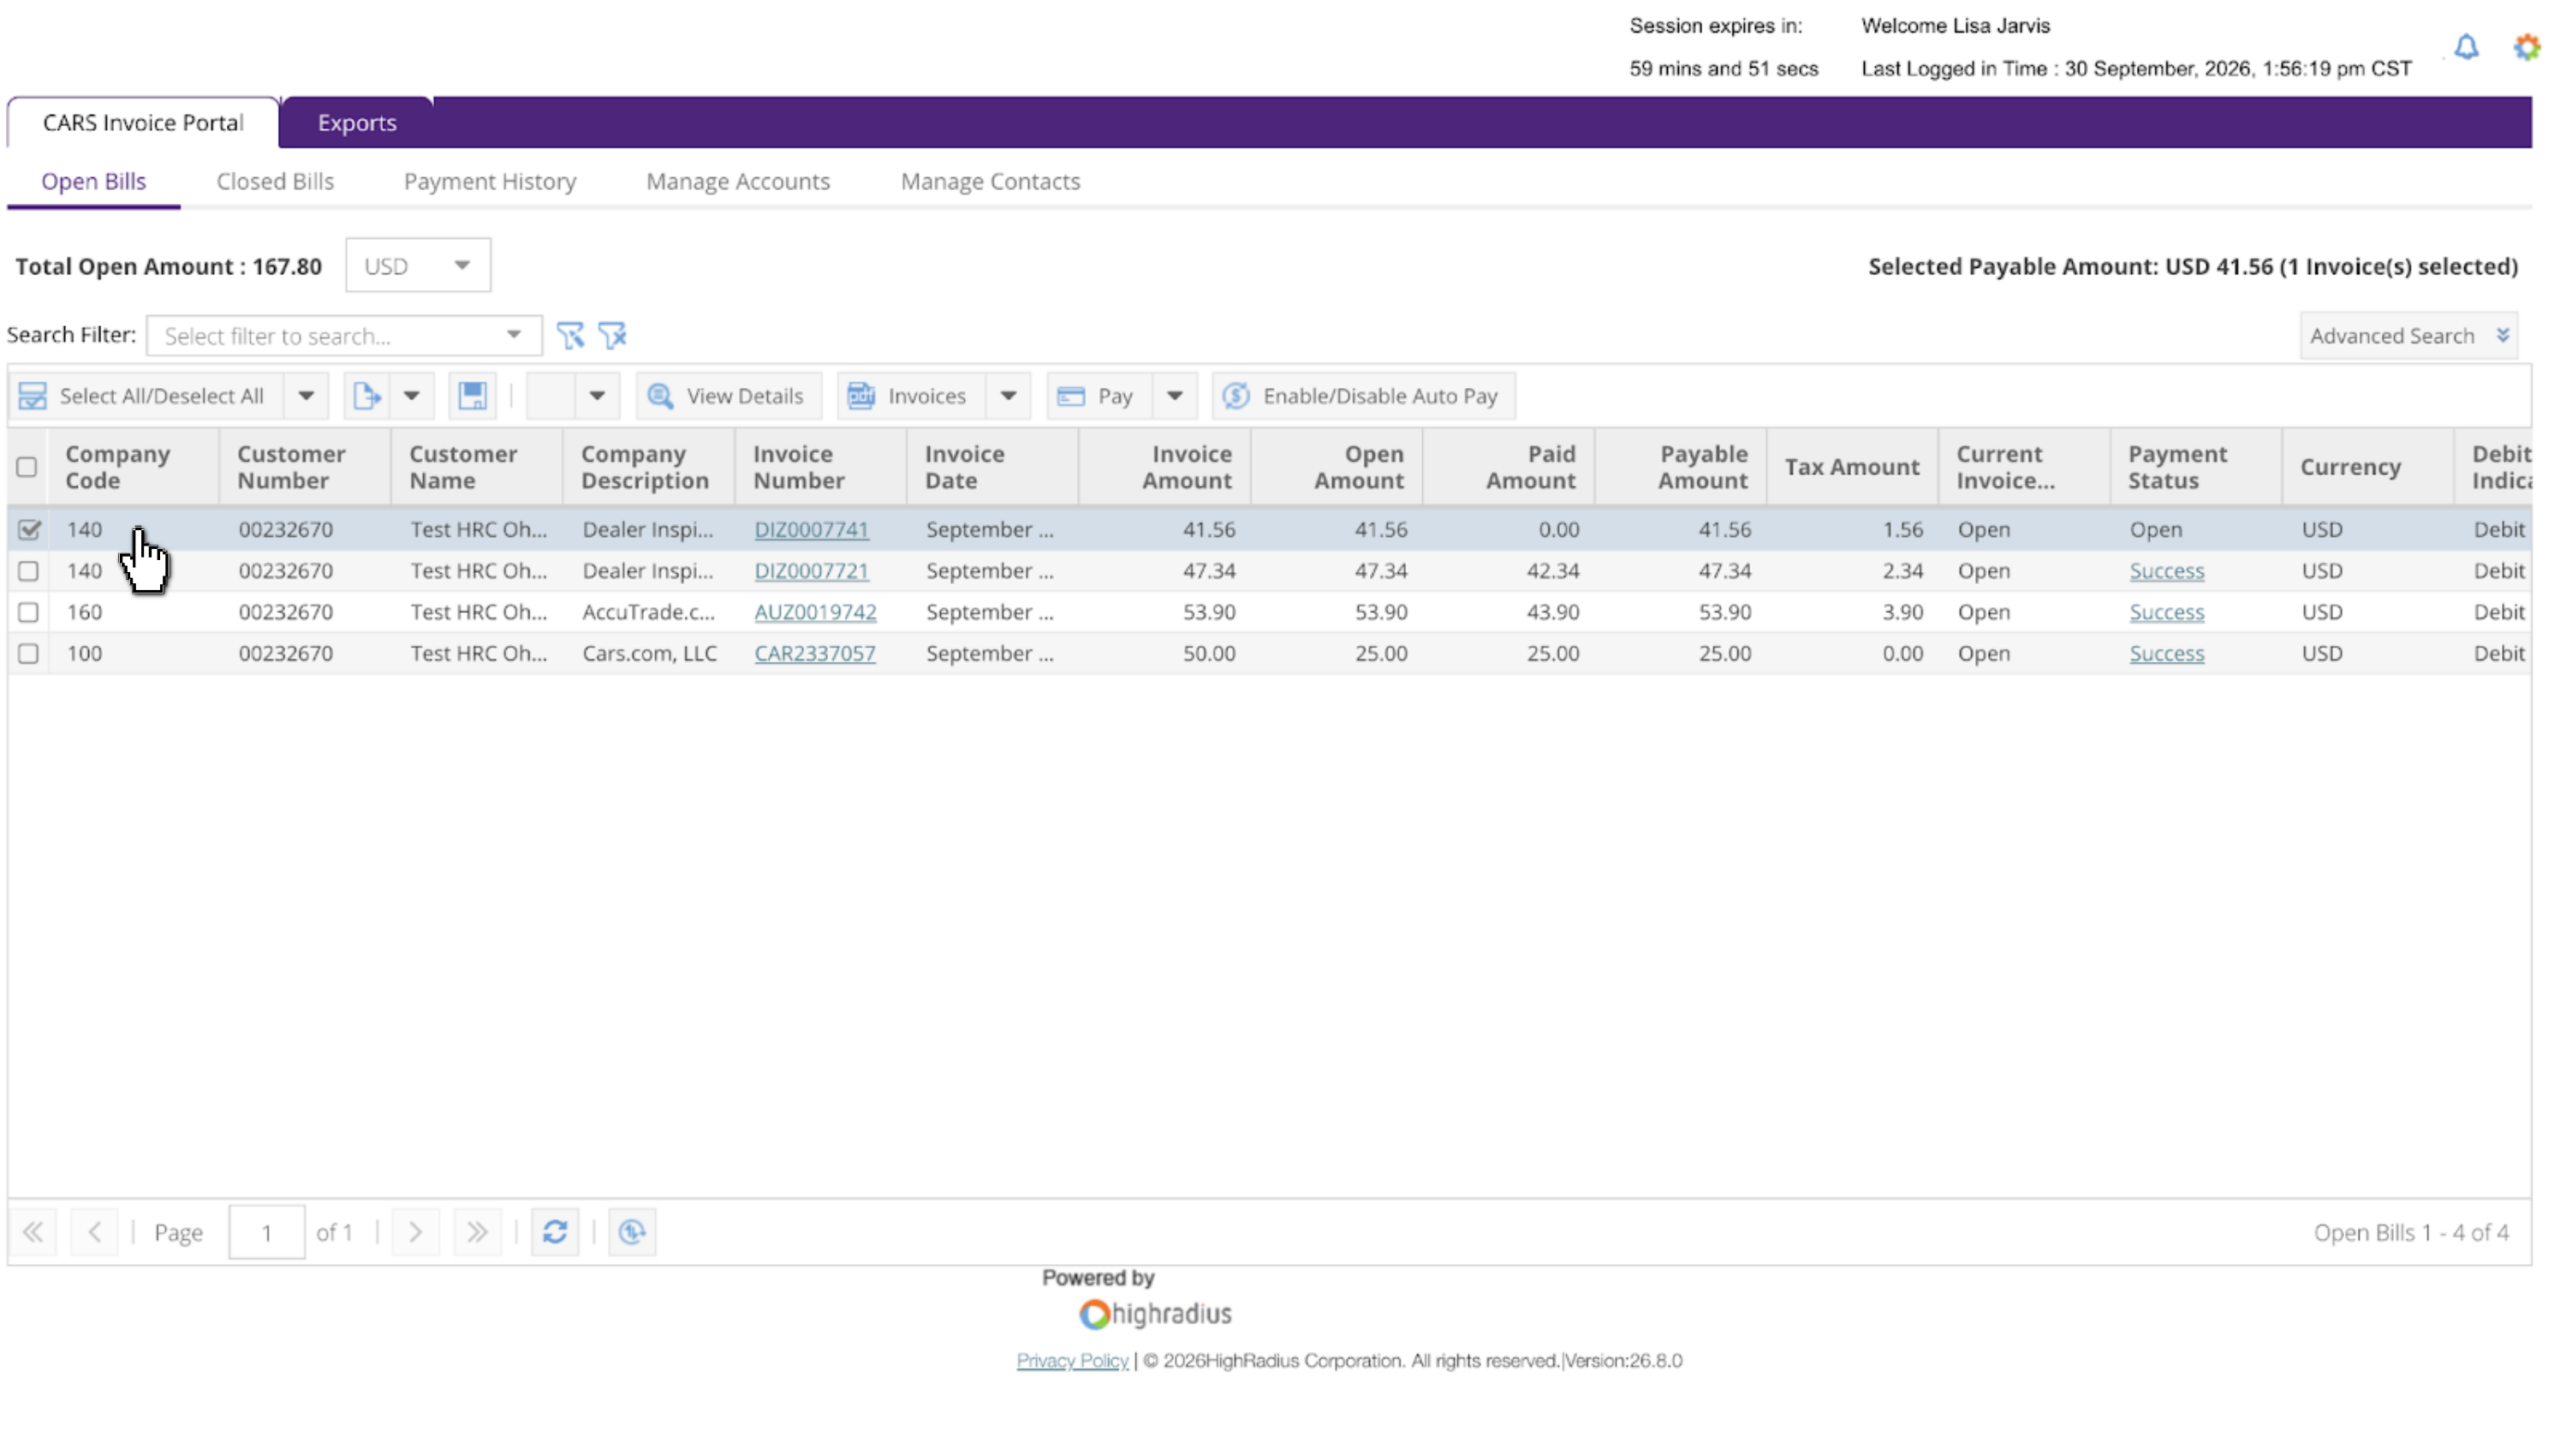
Task: Click Select All/Deselect All button
Action: coord(147,396)
